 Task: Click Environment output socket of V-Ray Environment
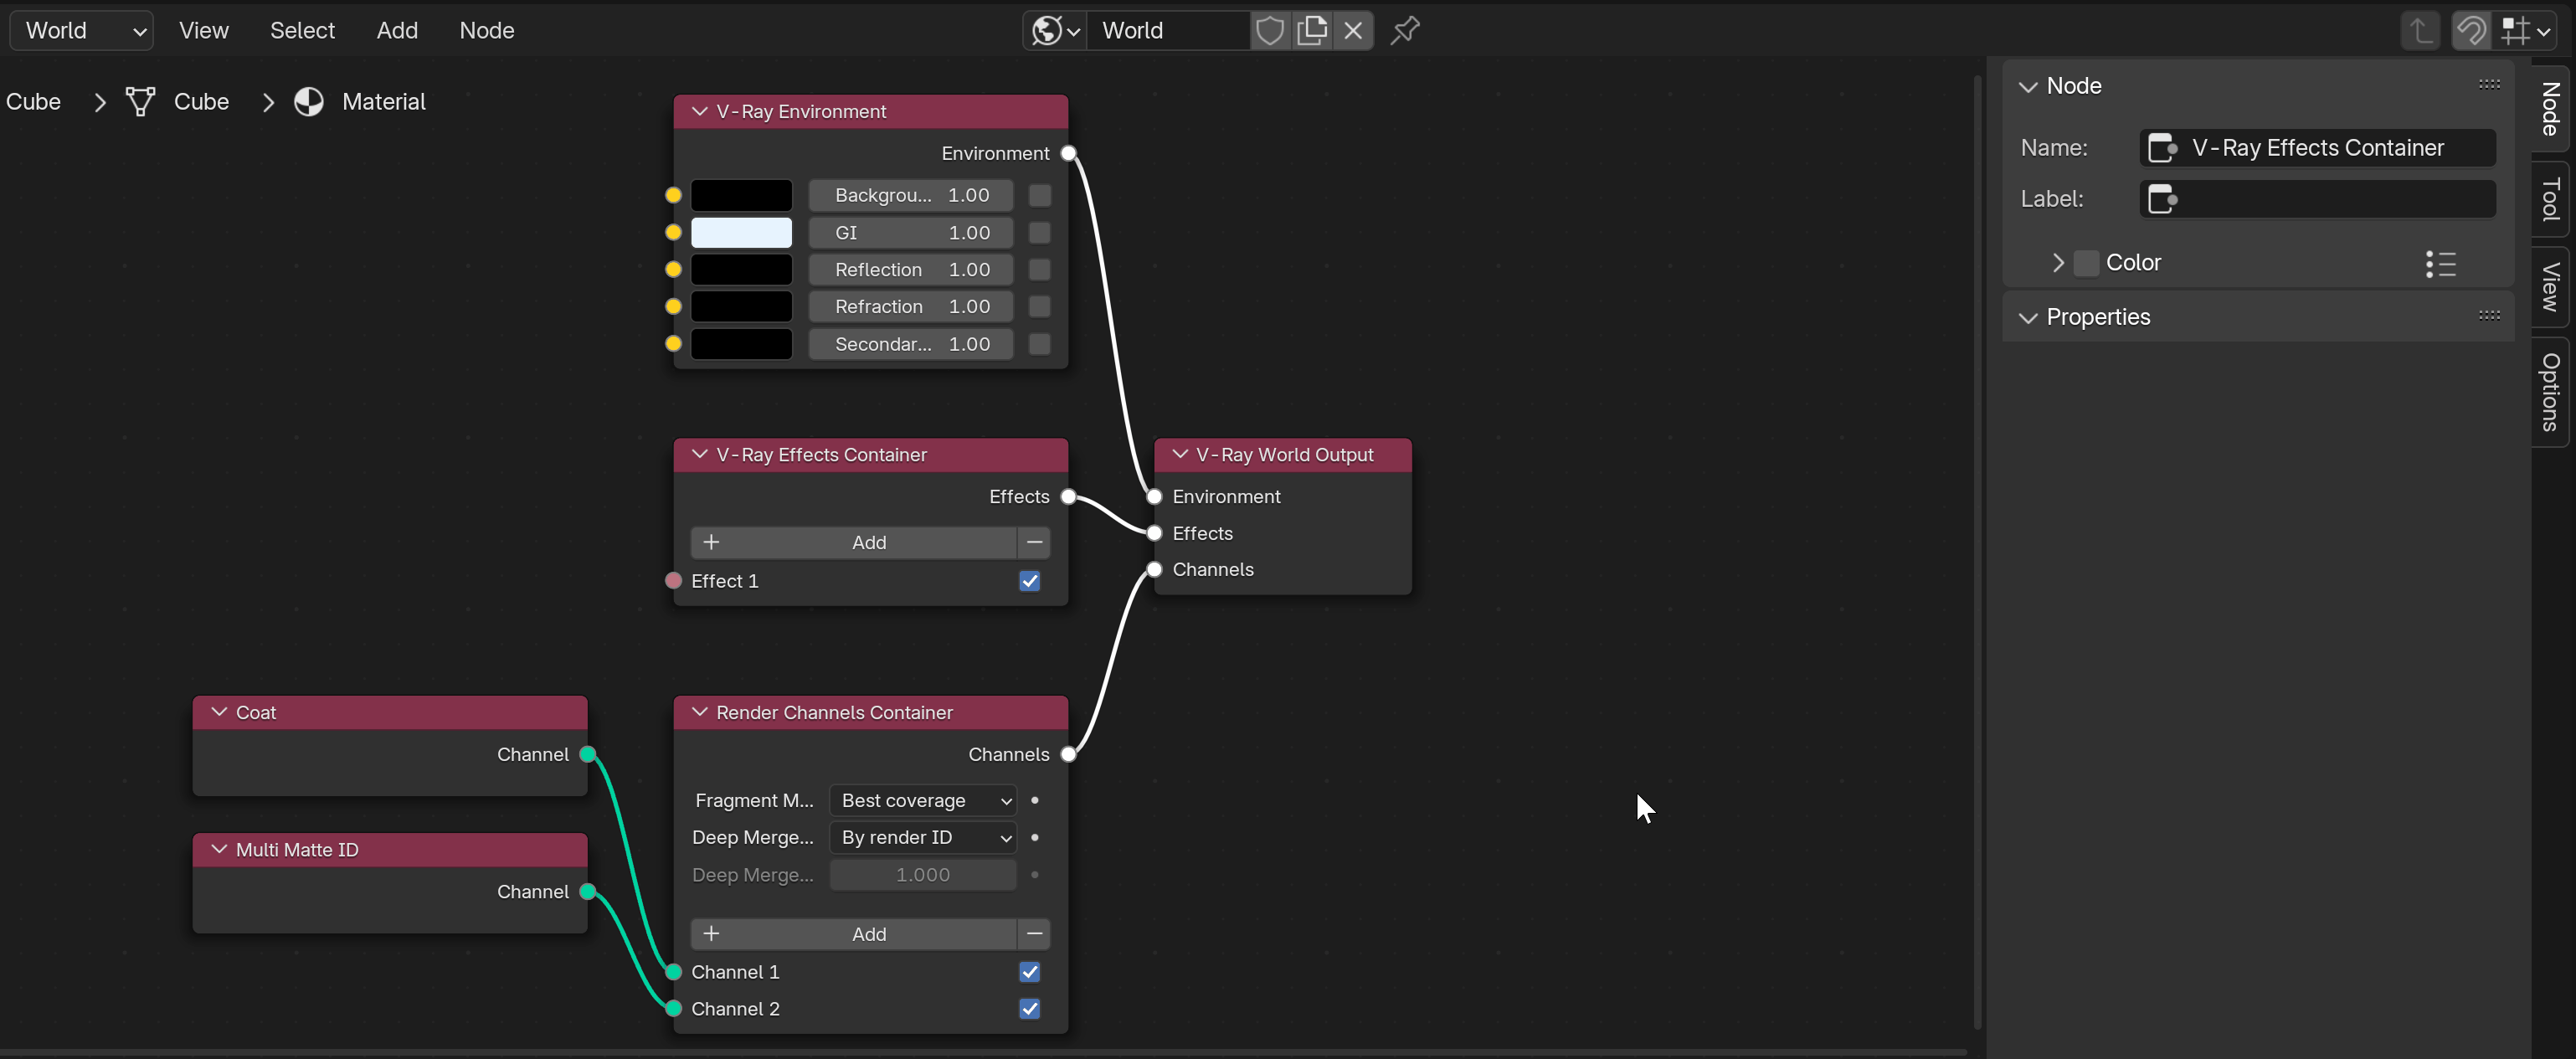pyautogui.click(x=1068, y=153)
